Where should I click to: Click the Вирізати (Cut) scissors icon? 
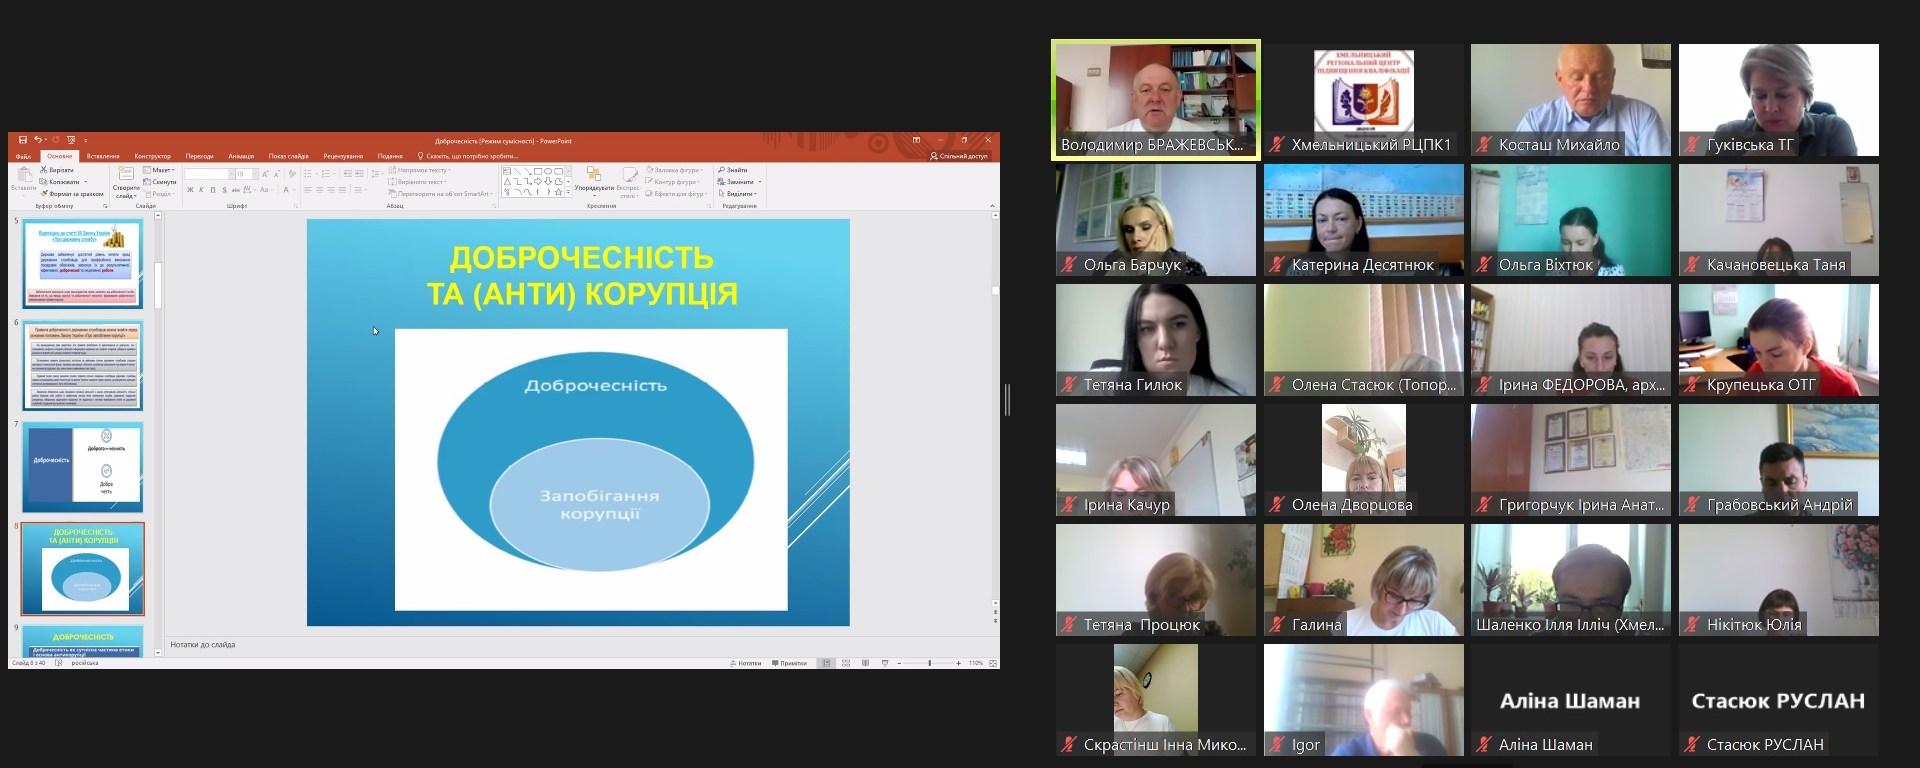coord(44,170)
